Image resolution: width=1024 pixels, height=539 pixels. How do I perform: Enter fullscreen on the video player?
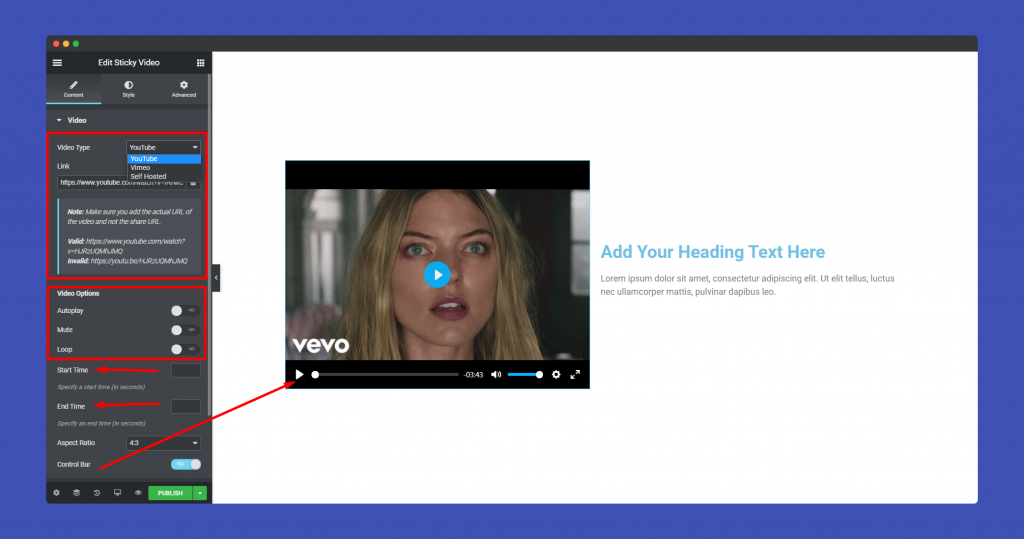pos(575,374)
